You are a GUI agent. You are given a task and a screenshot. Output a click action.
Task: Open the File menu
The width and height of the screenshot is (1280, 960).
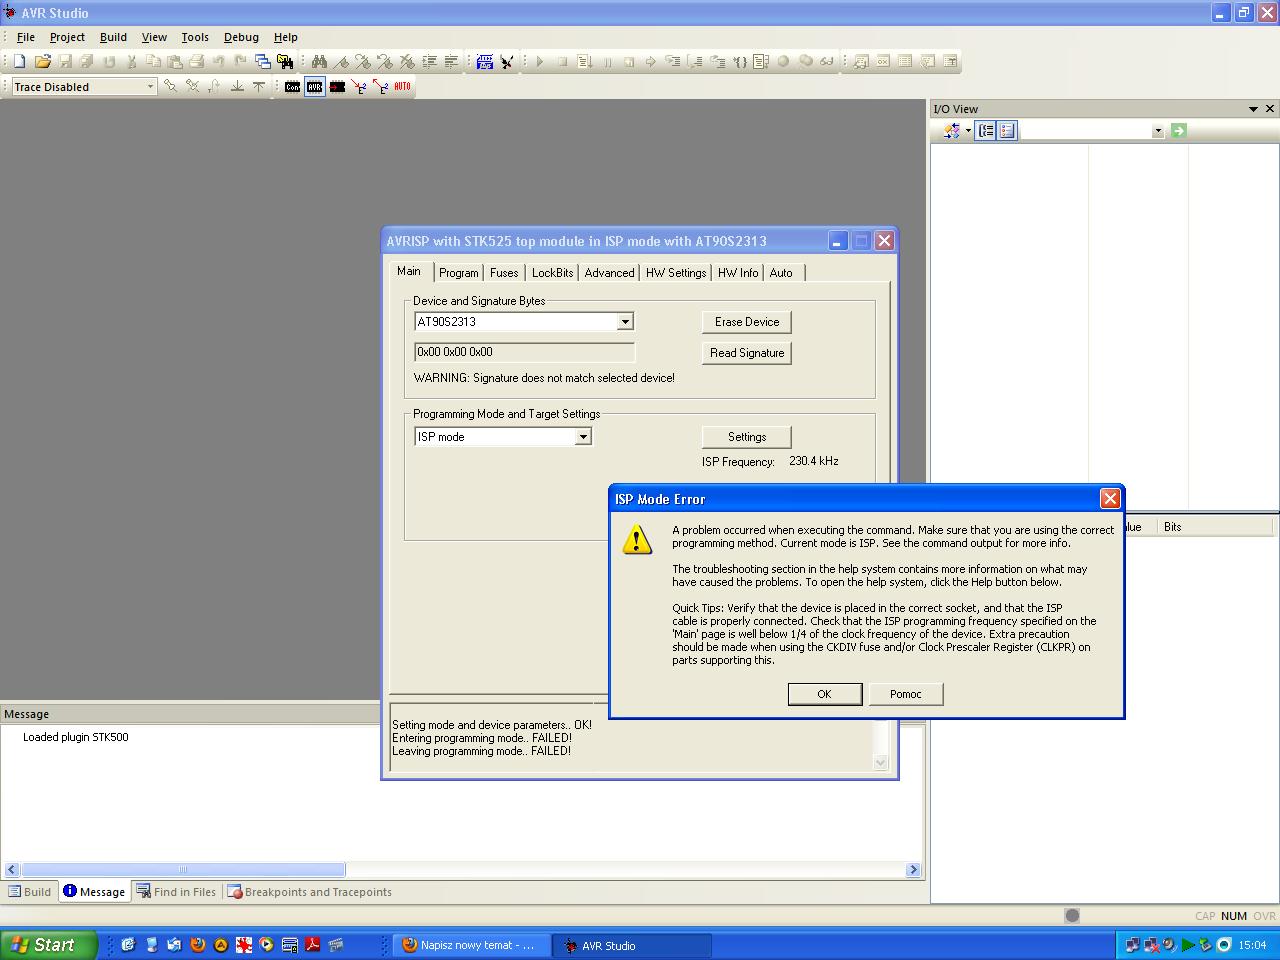click(x=26, y=37)
